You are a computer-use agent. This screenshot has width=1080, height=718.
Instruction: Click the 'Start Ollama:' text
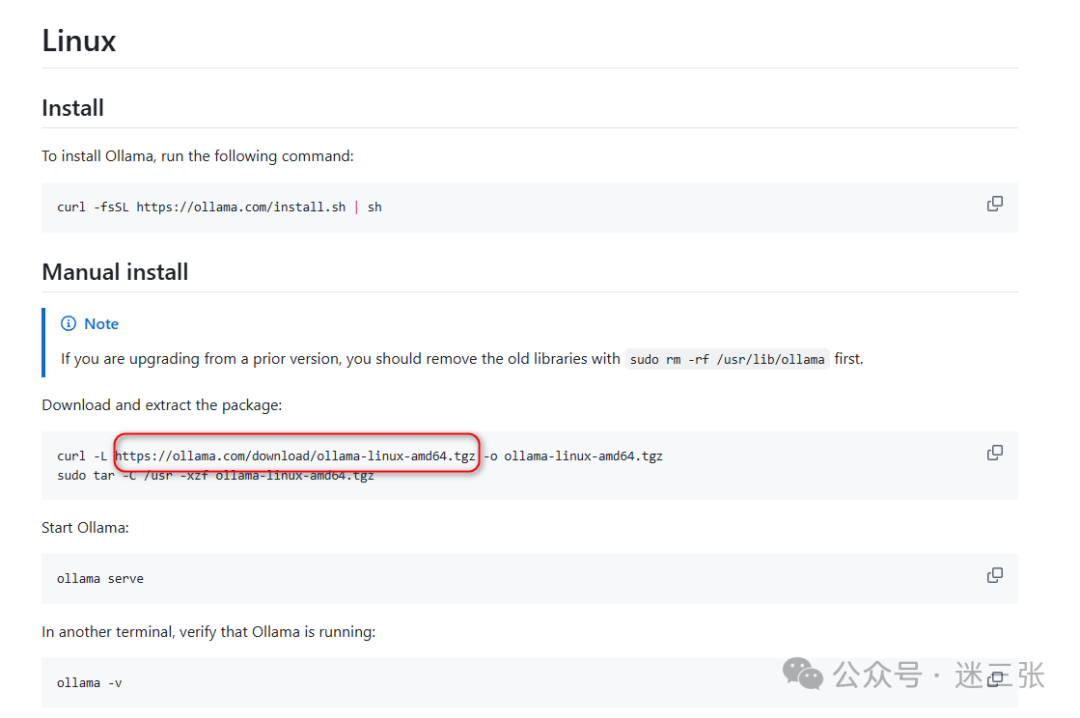point(85,528)
